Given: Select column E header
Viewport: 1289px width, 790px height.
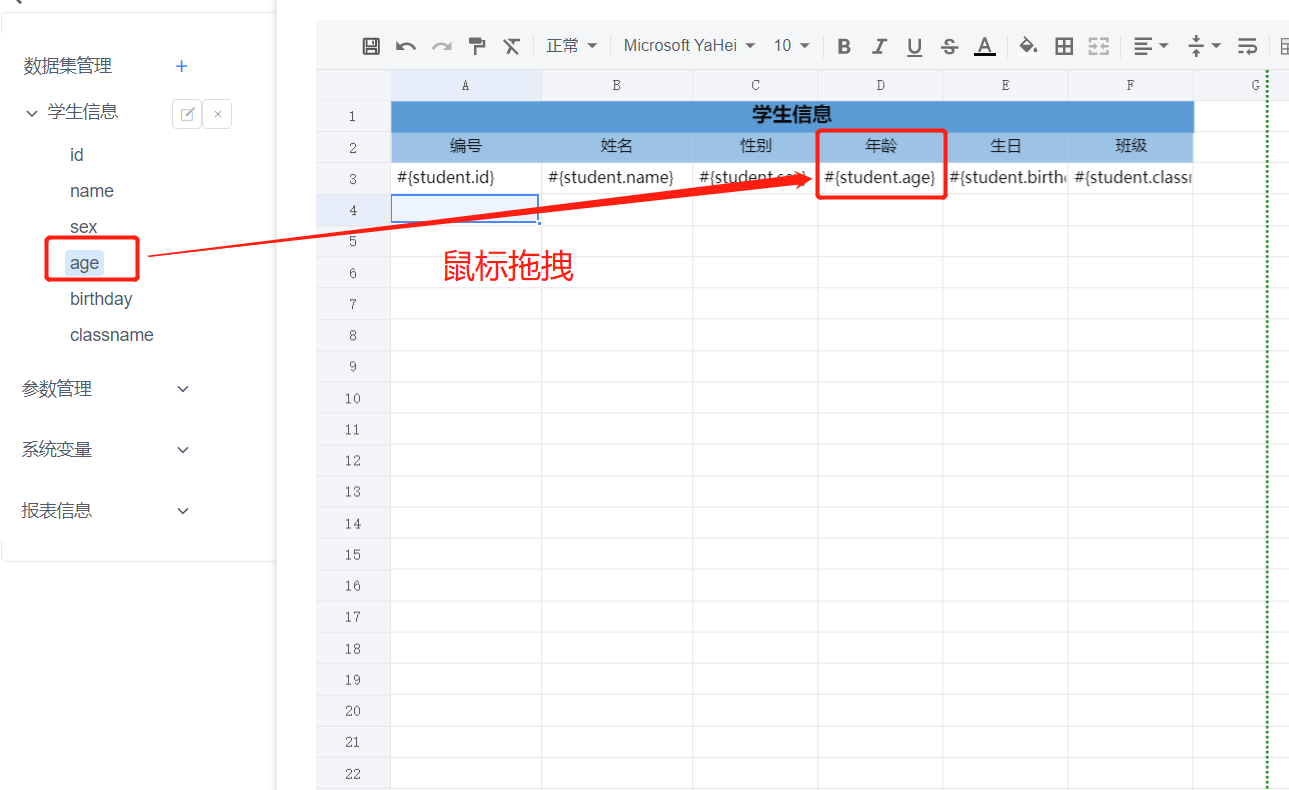Looking at the screenshot, I should point(1005,85).
